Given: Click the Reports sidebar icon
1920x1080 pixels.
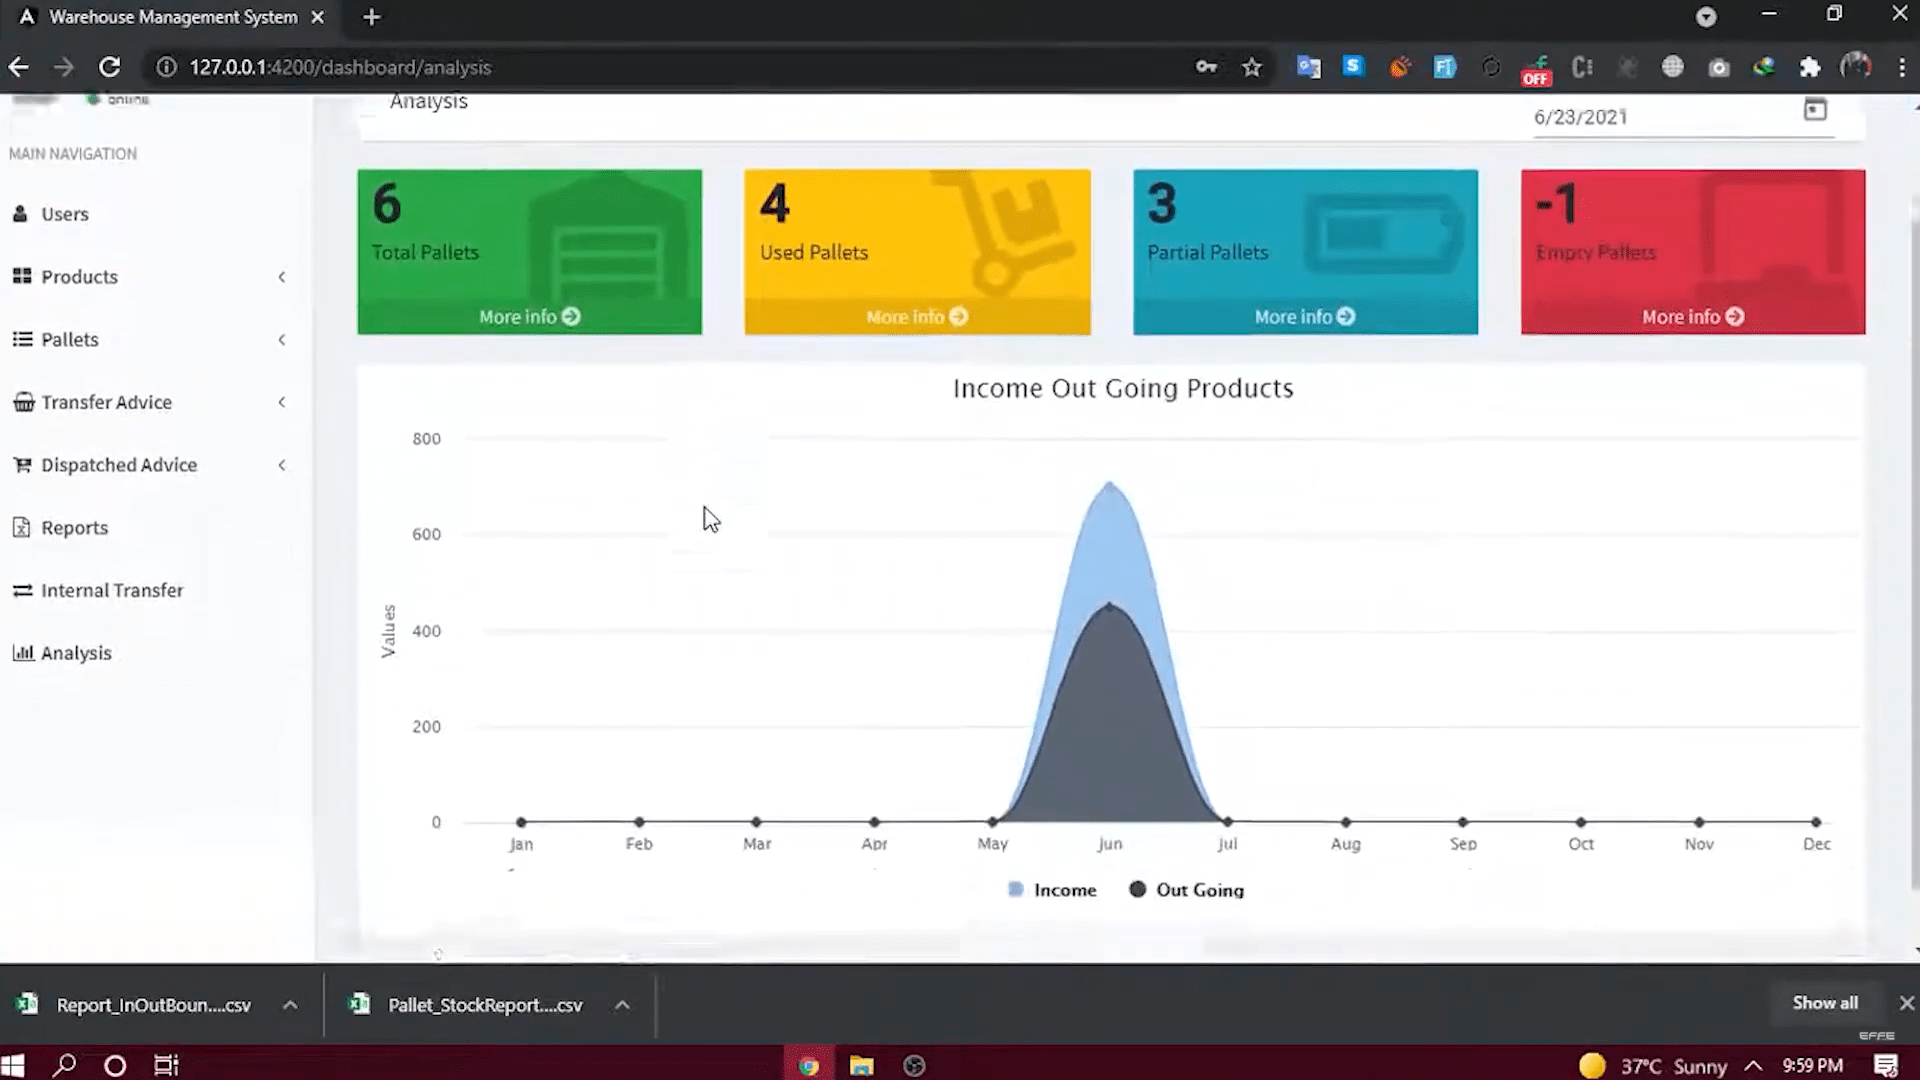Looking at the screenshot, I should coord(20,526).
